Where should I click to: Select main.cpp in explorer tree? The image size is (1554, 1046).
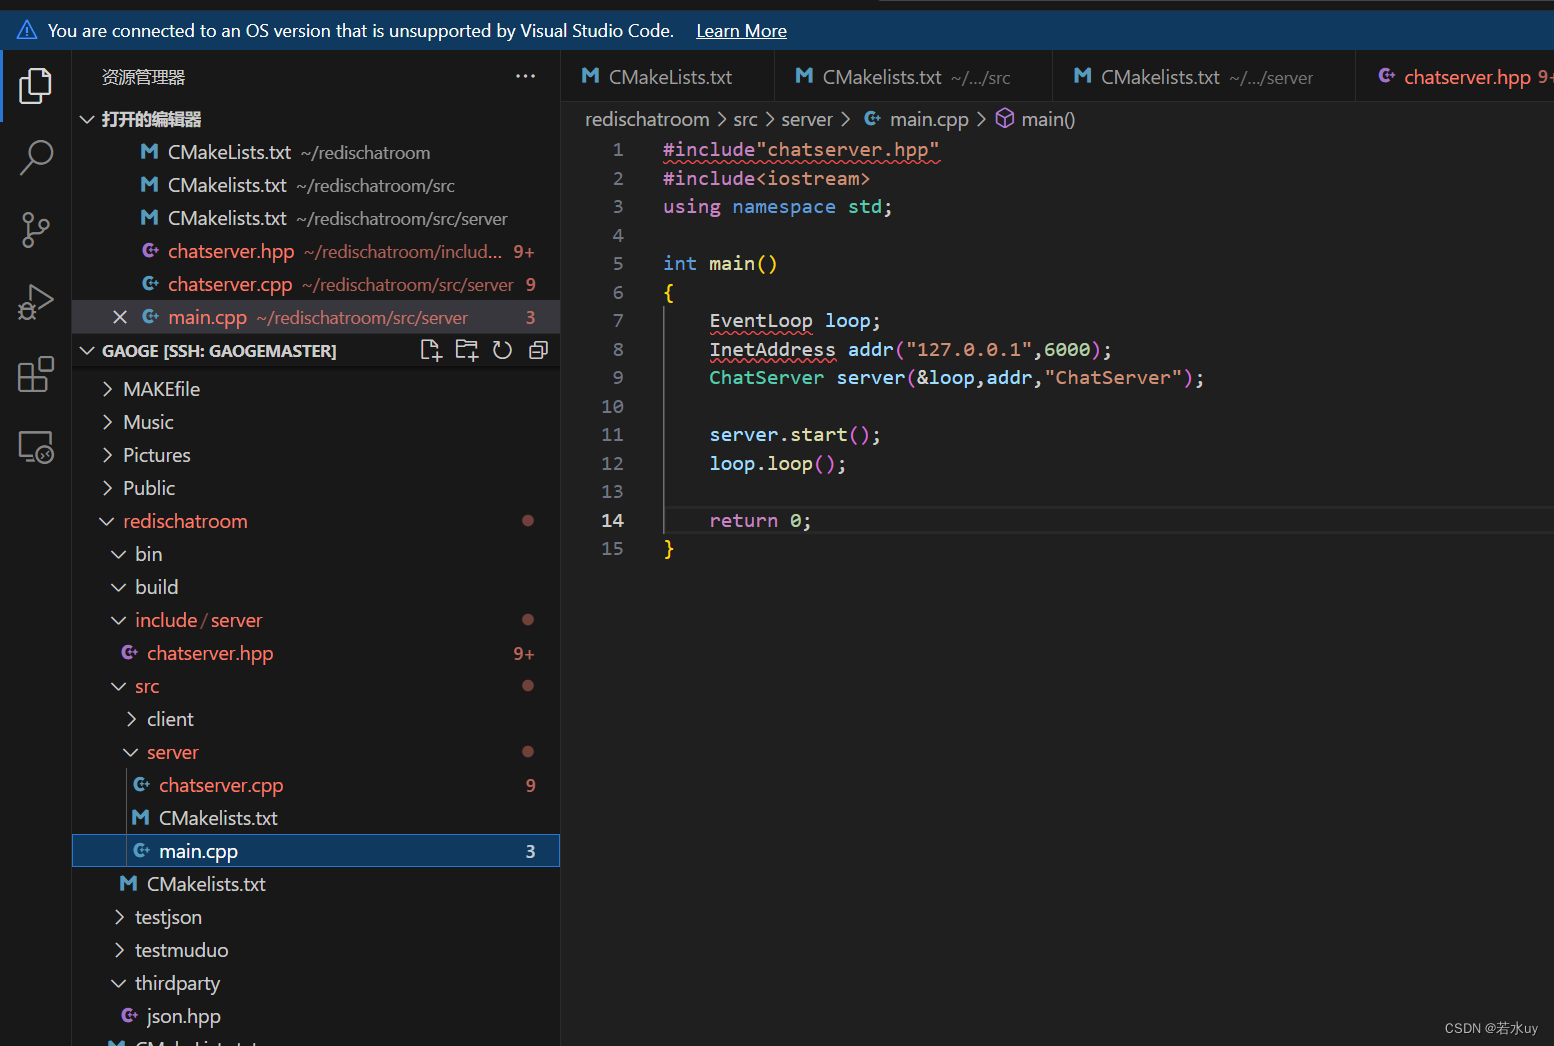pyautogui.click(x=316, y=851)
